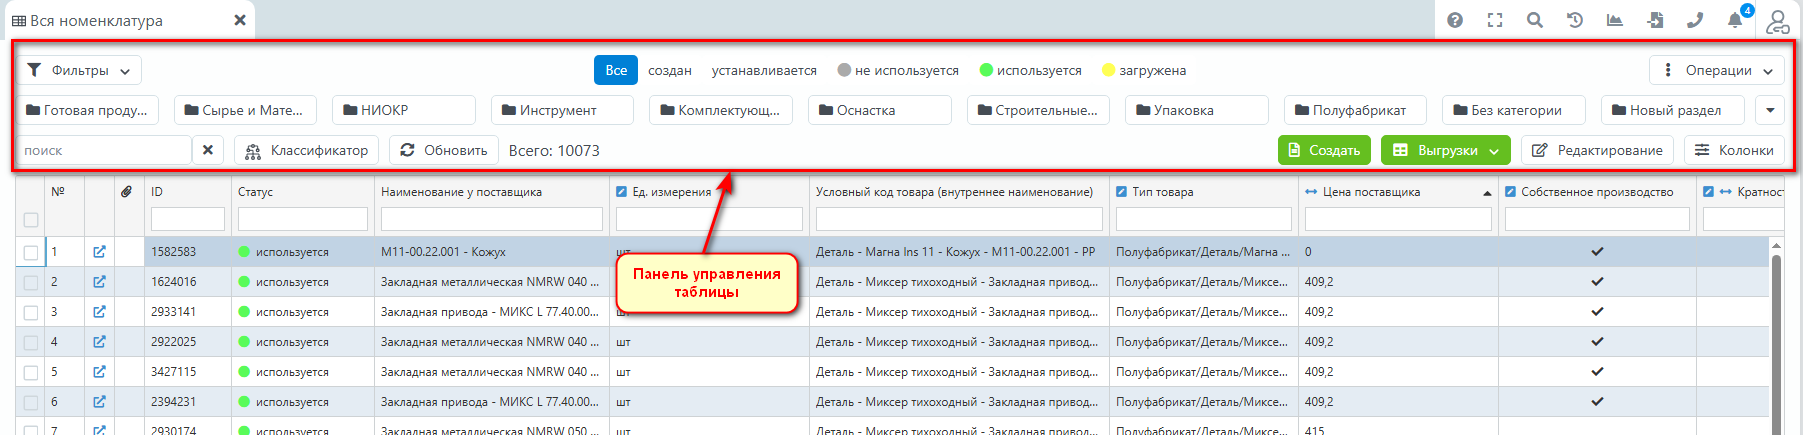Expand the Выгрузки export dropdown
The image size is (1803, 435).
pos(1445,150)
